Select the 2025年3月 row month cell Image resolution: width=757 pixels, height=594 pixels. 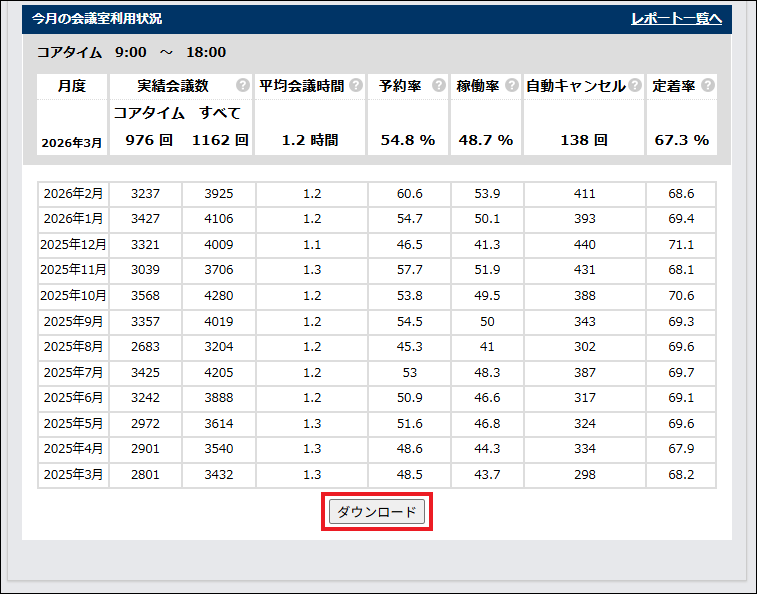pyautogui.click(x=74, y=474)
